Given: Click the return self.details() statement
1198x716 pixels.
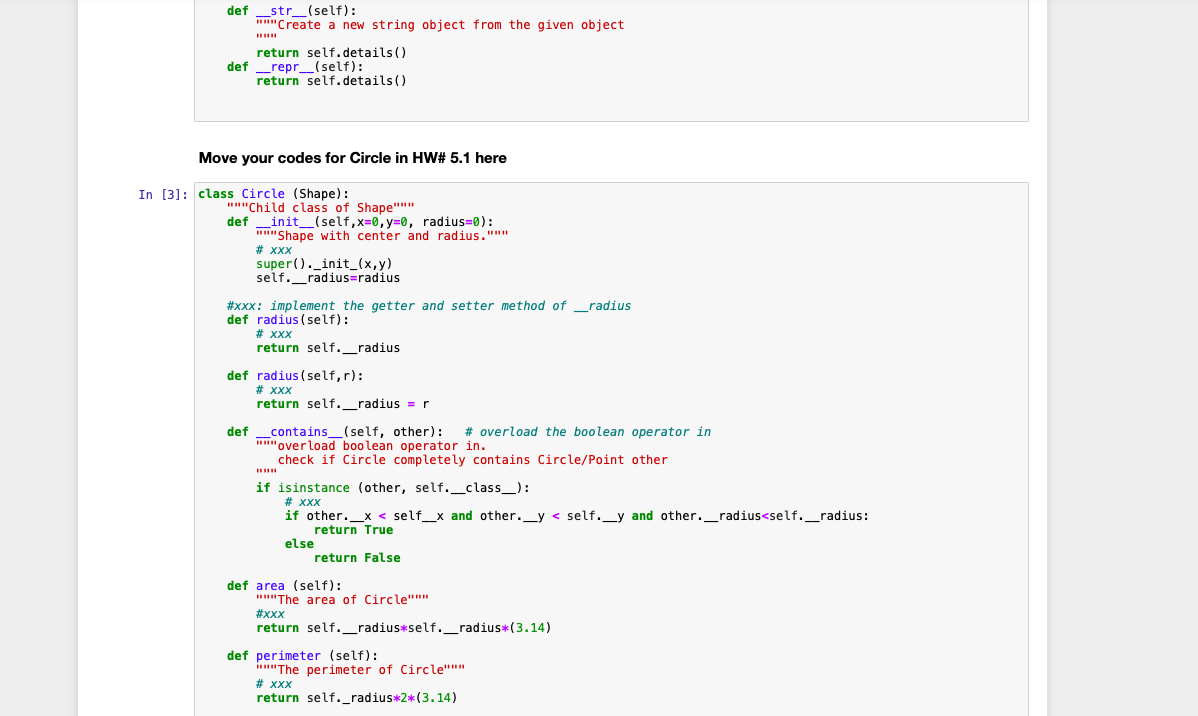Looking at the screenshot, I should click(x=330, y=52).
